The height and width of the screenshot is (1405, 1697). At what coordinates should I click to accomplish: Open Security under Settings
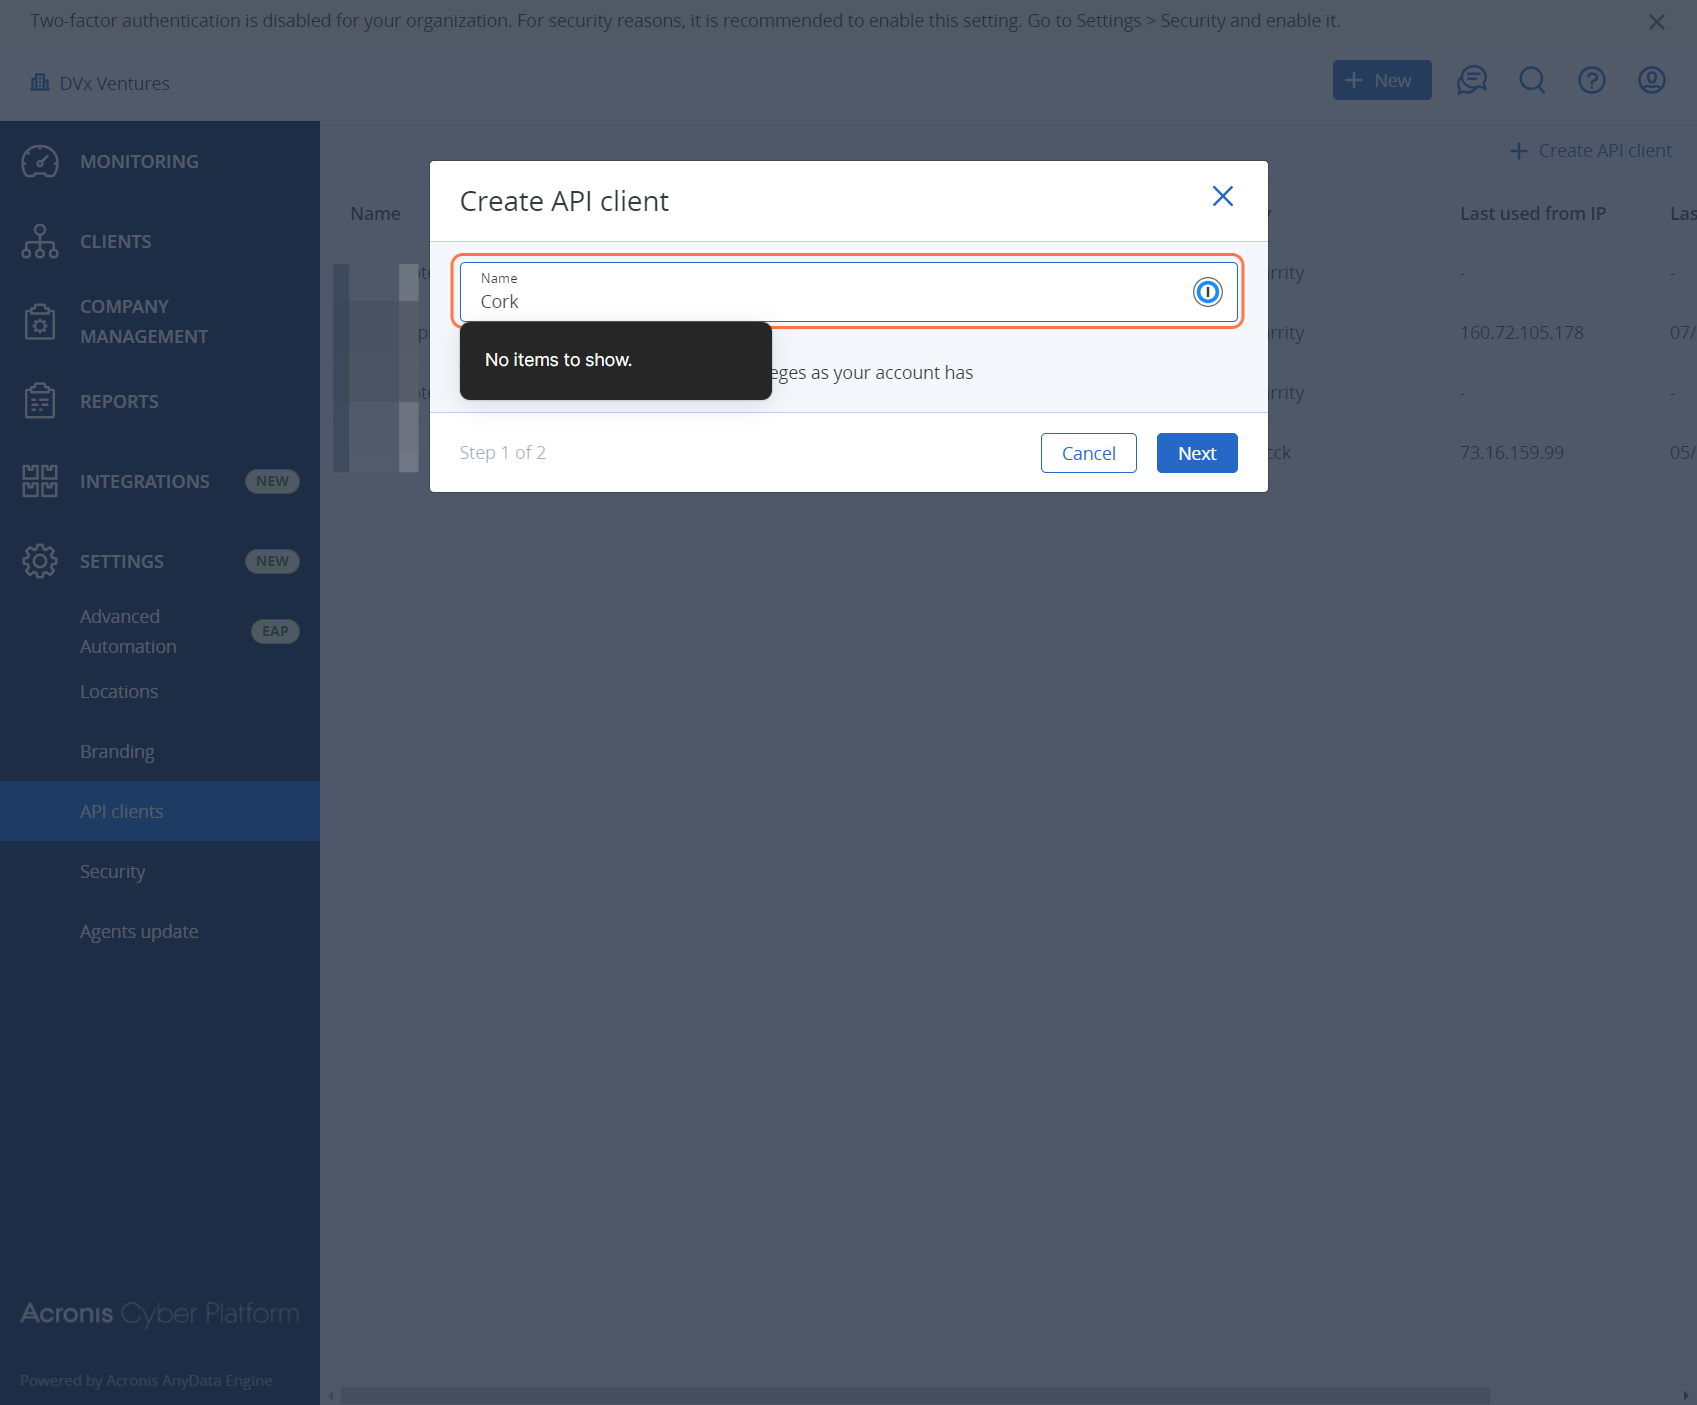pos(160,871)
